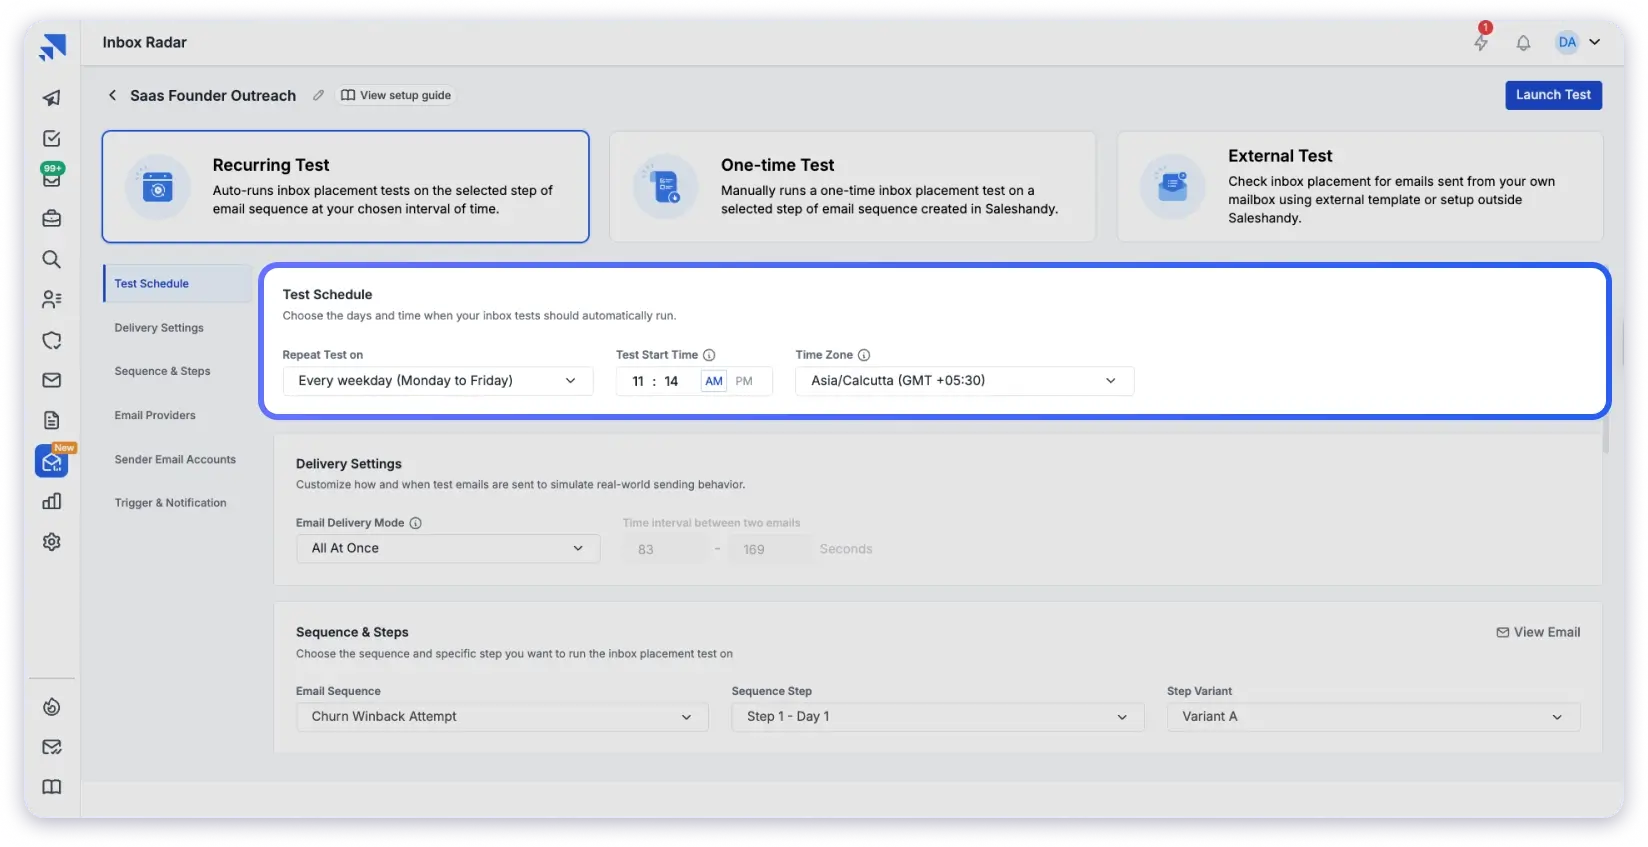
Task: Select the Recurring Test card
Action: (345, 187)
